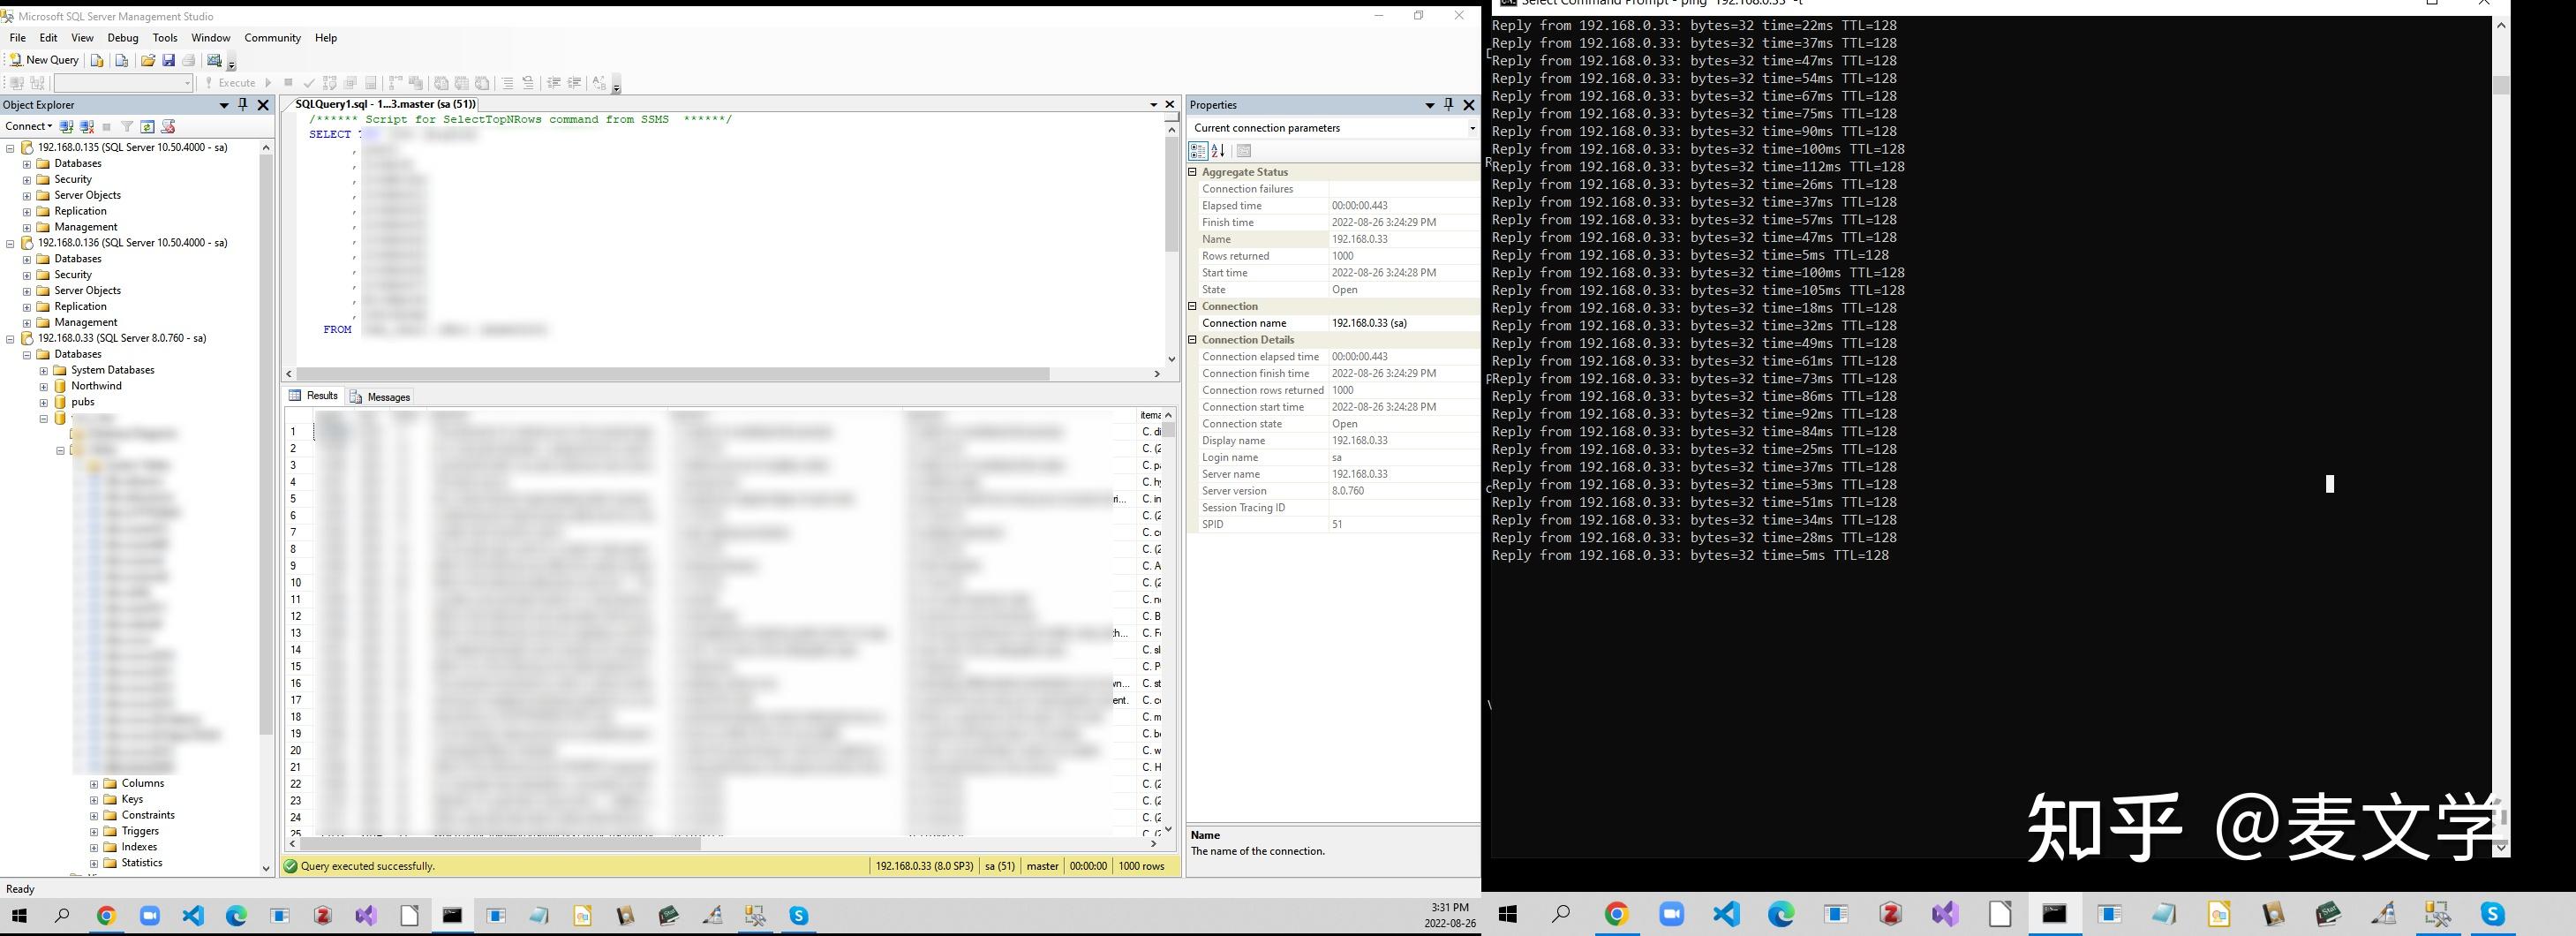The image size is (2576, 936).
Task: Unpin the Properties panel
Action: [x=1448, y=105]
